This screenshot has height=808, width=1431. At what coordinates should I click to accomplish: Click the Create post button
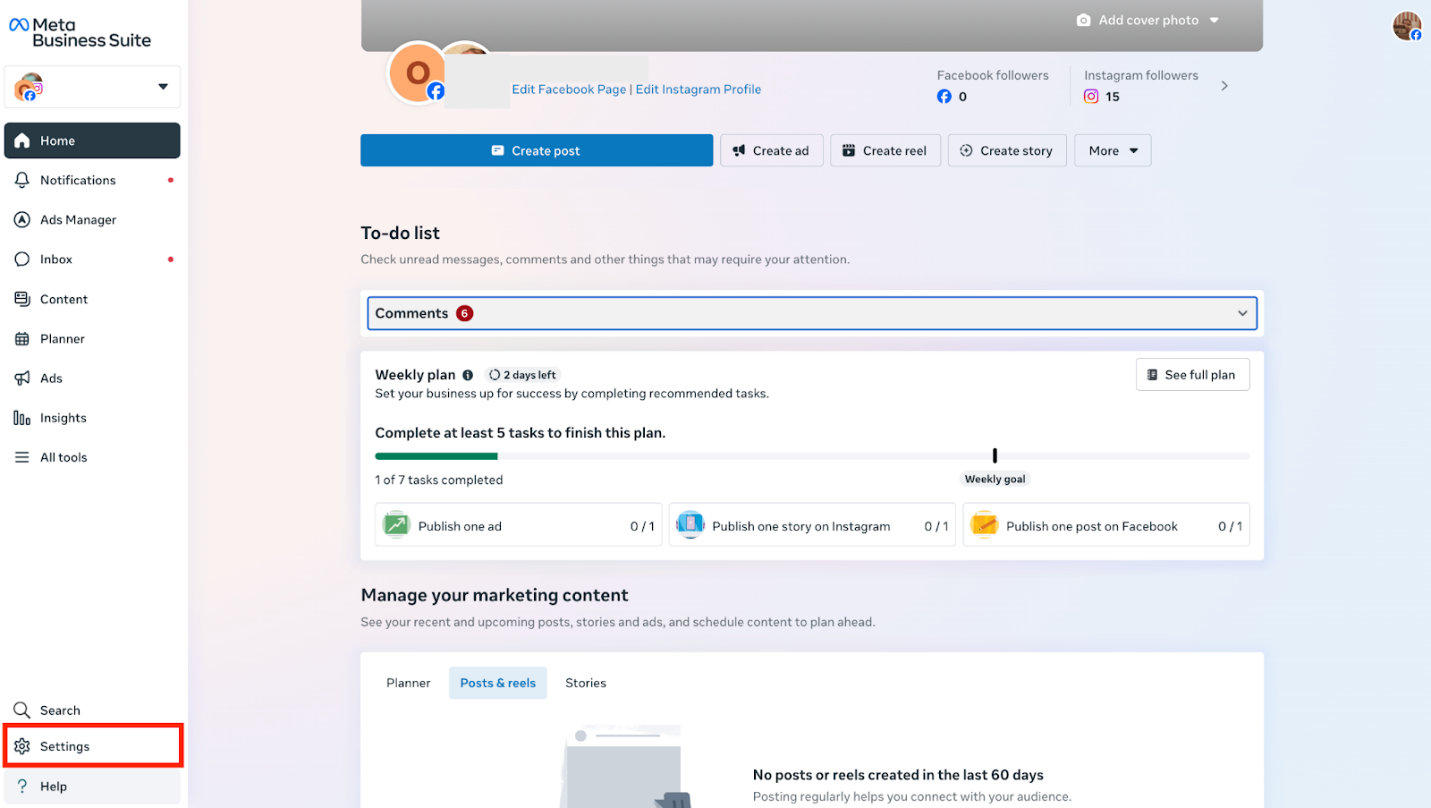(x=536, y=150)
